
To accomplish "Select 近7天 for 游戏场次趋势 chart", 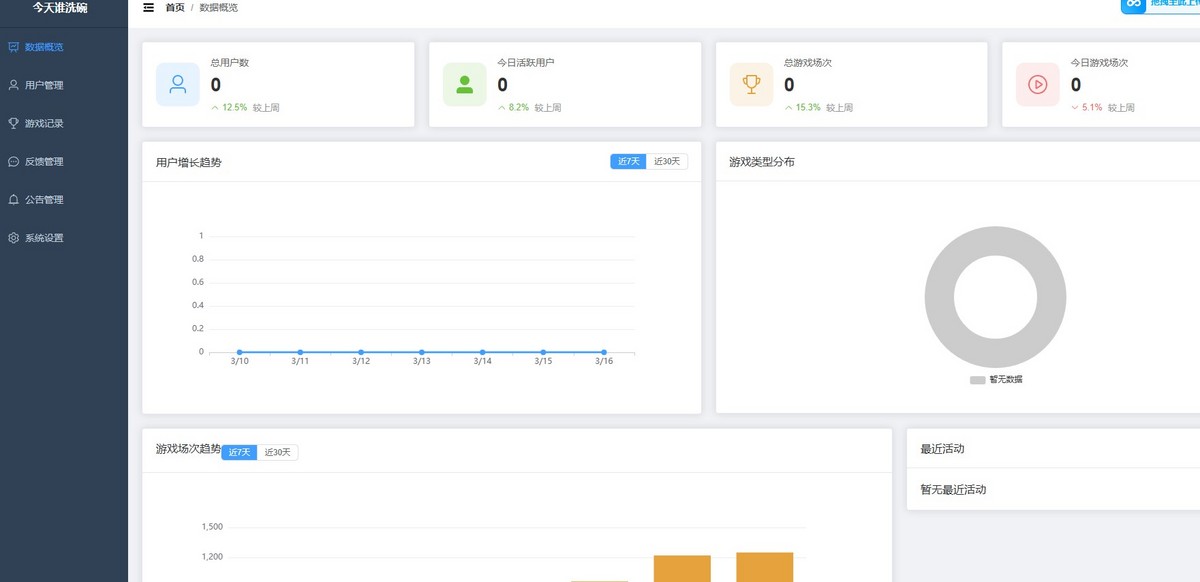I will click(x=239, y=453).
